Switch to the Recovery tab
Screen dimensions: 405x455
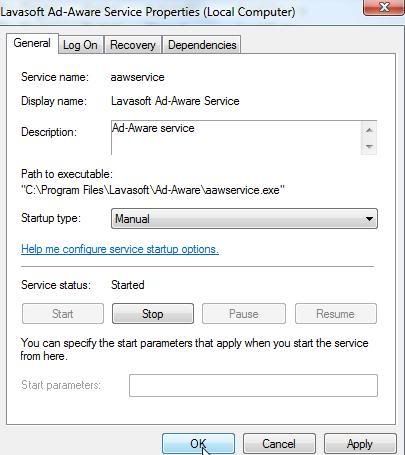click(133, 45)
